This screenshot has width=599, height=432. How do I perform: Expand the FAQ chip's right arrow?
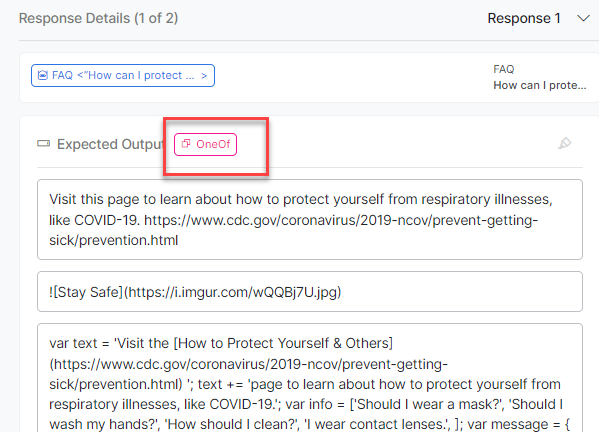tap(204, 76)
